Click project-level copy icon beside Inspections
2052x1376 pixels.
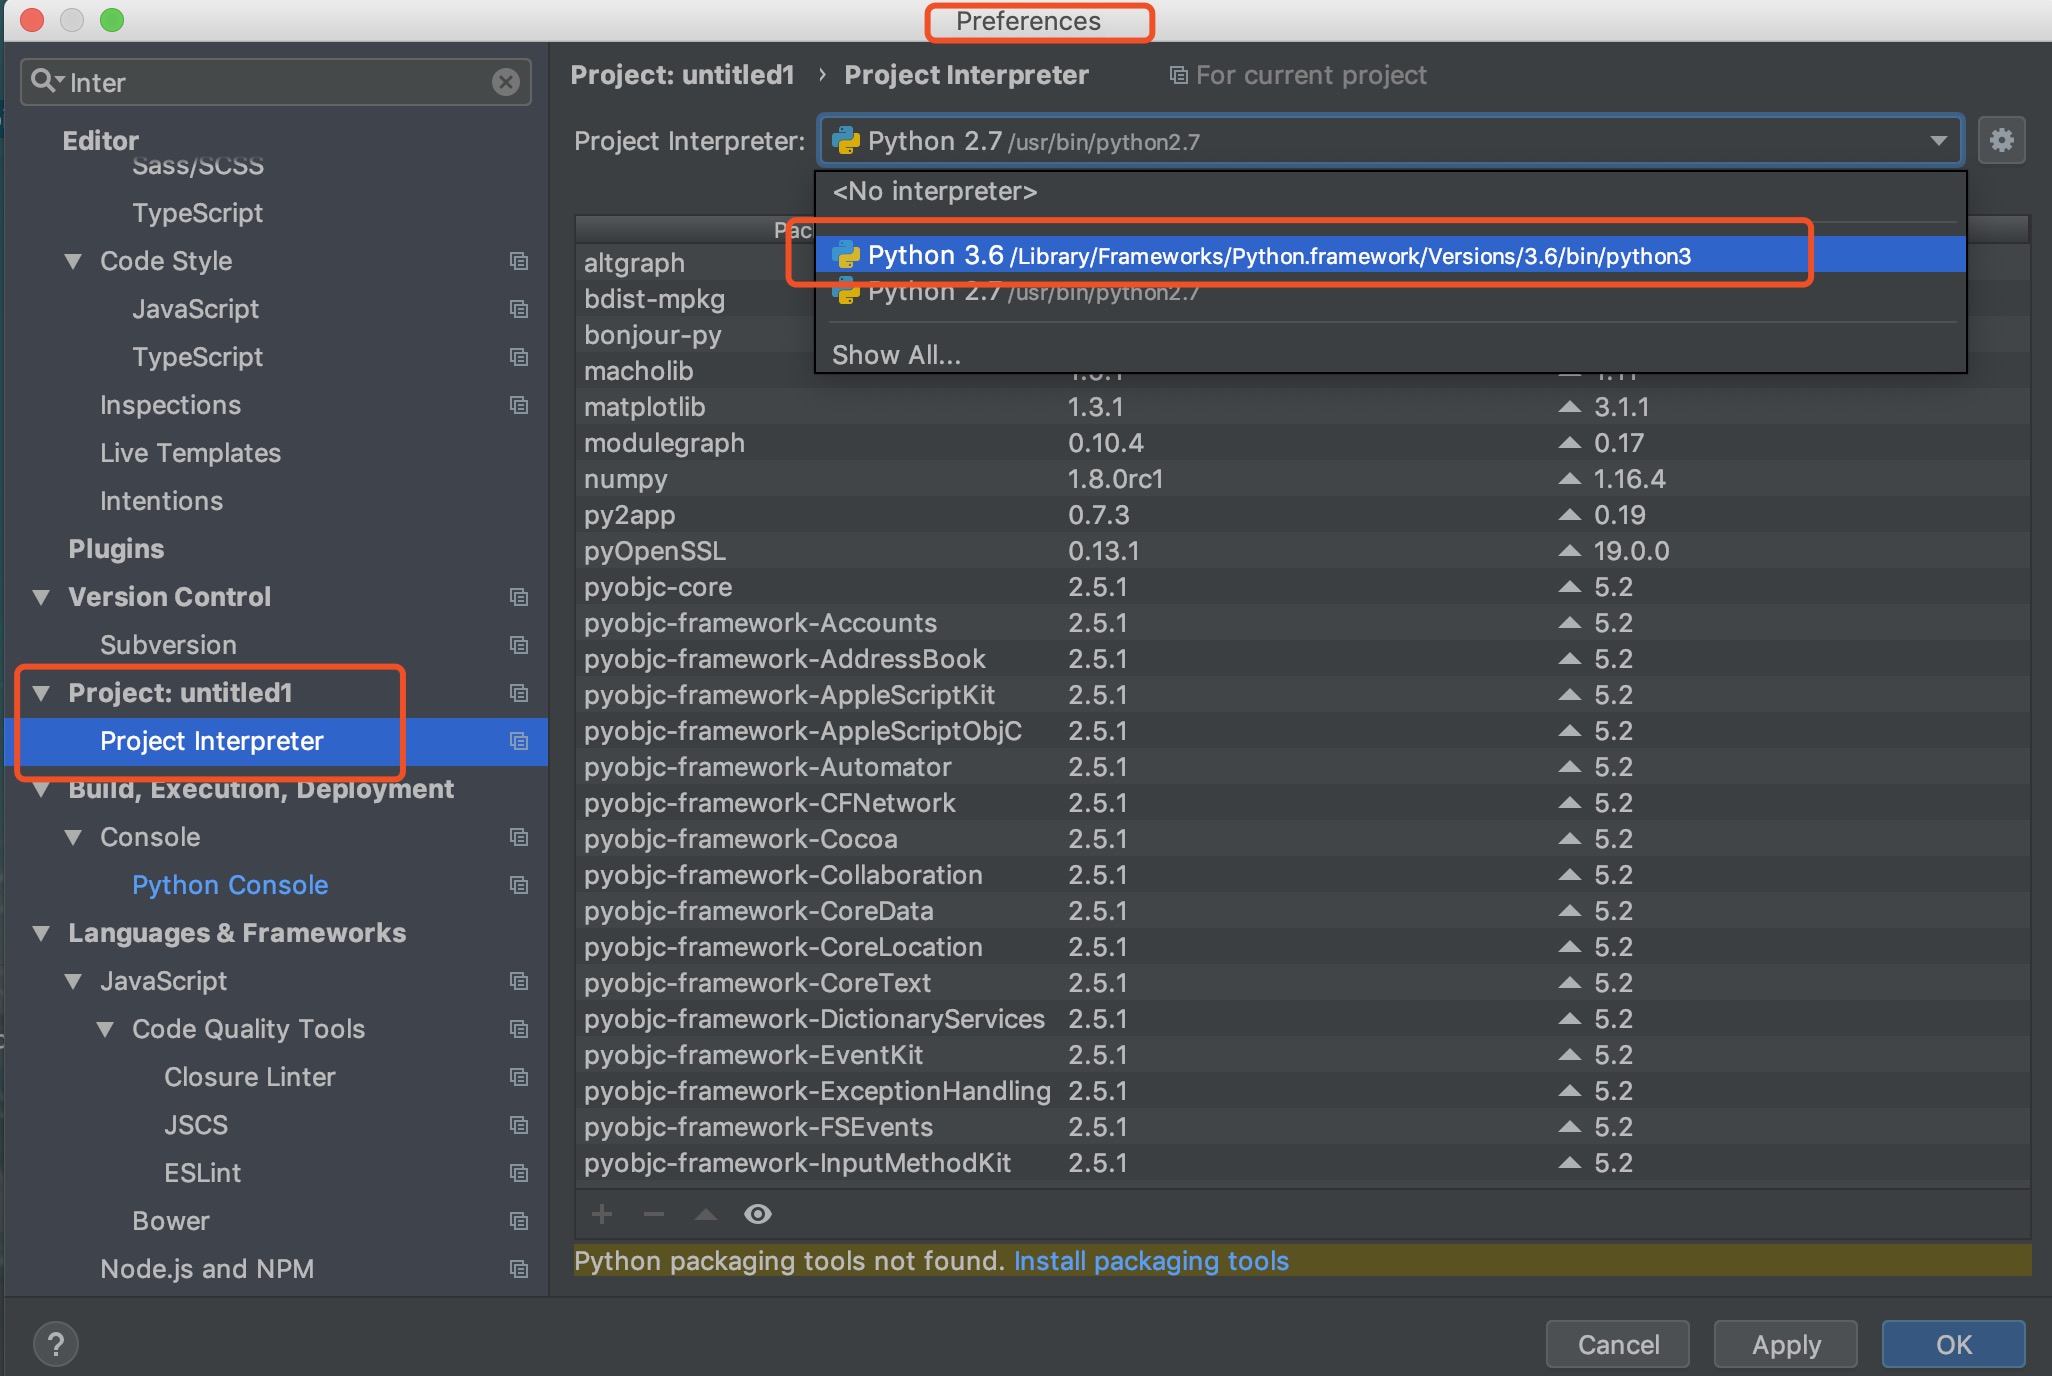[x=518, y=405]
